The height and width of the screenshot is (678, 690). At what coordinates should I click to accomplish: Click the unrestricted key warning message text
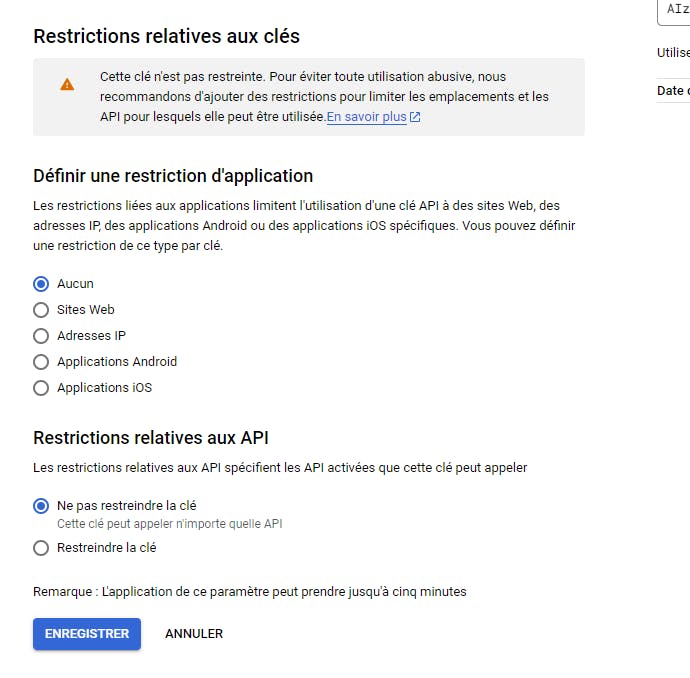(324, 96)
